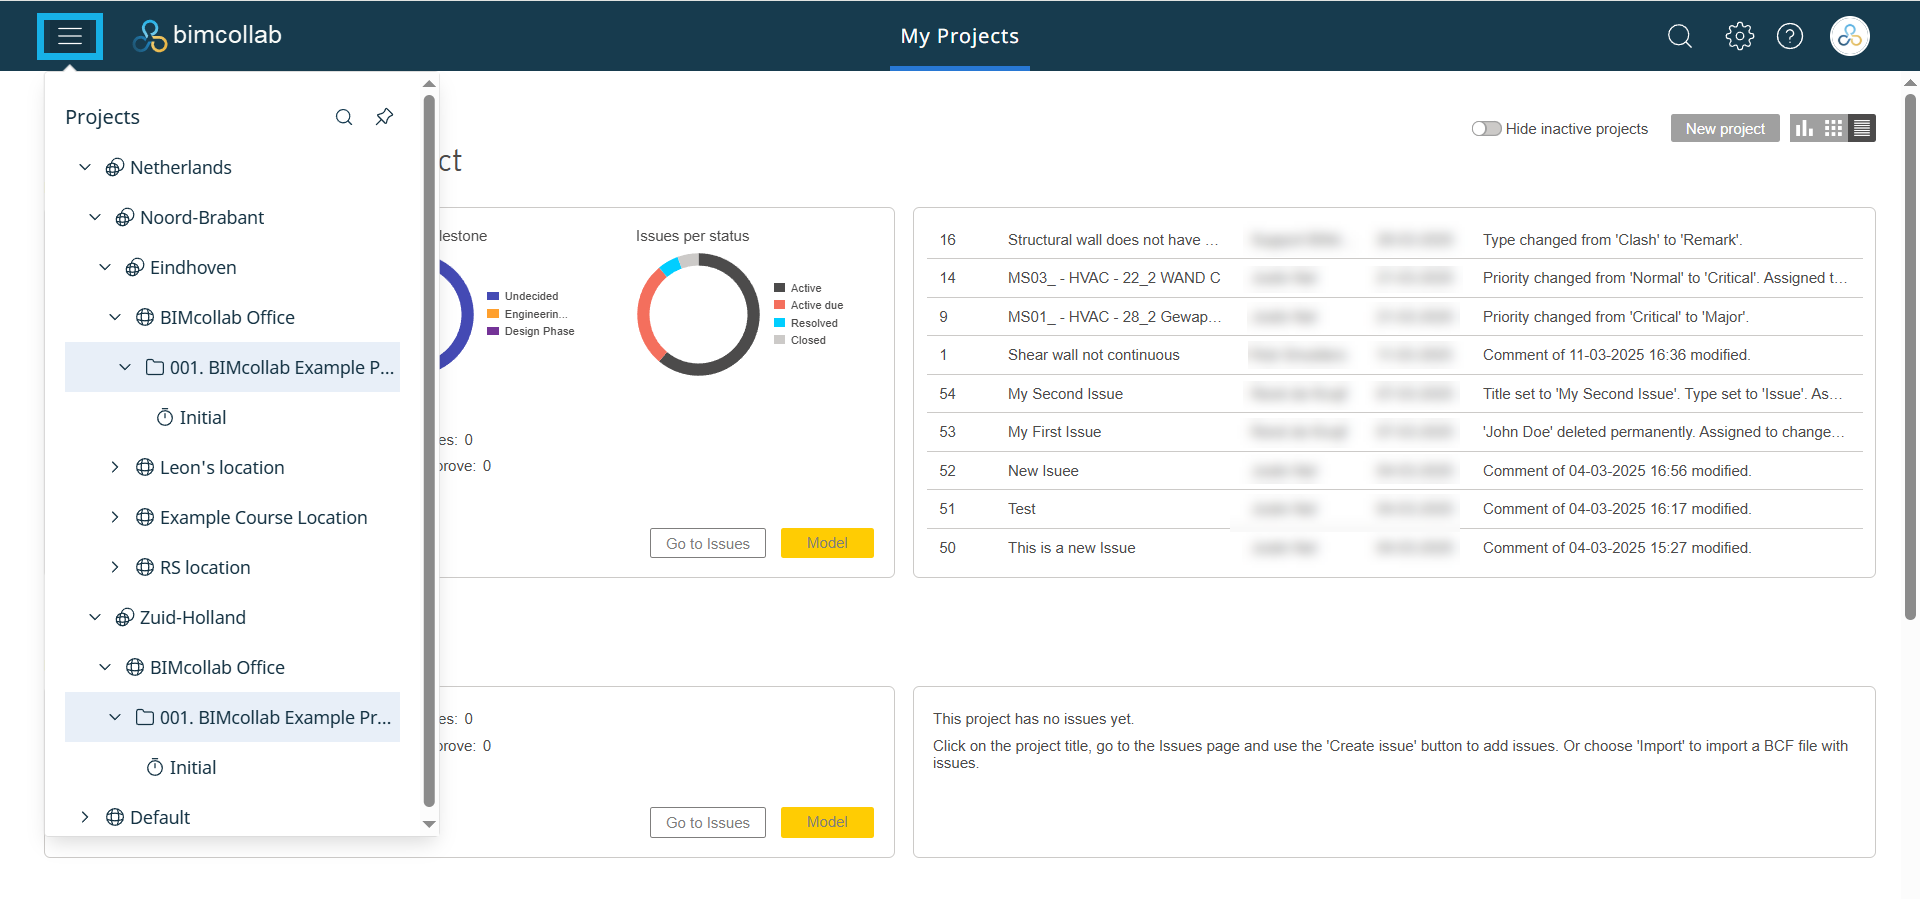
Task: Open issue 'This is a new Issue'
Action: pos(1072,548)
